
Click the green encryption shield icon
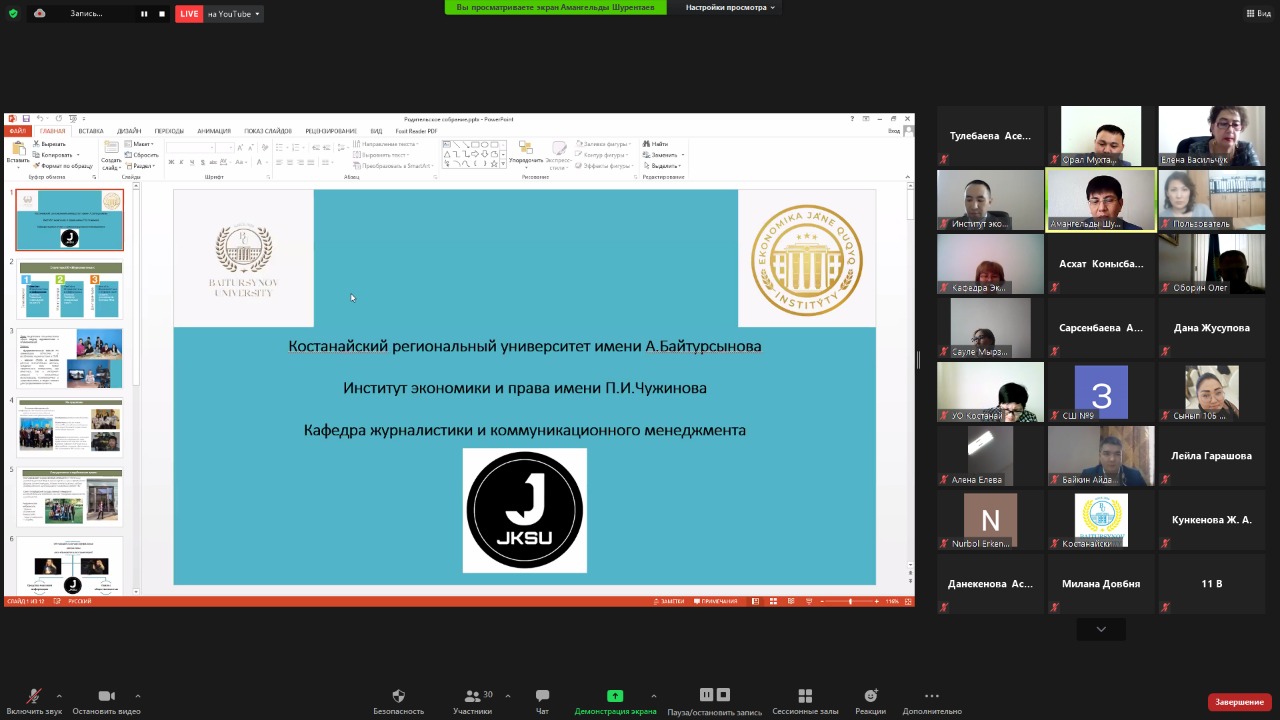click(x=13, y=13)
